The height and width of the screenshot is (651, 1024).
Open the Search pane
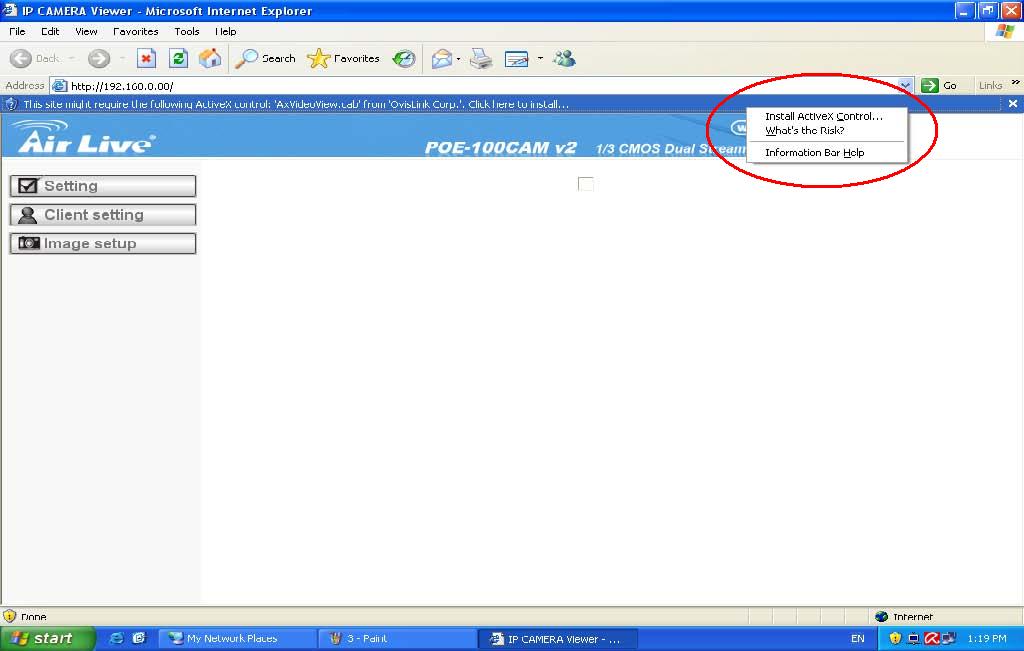266,59
